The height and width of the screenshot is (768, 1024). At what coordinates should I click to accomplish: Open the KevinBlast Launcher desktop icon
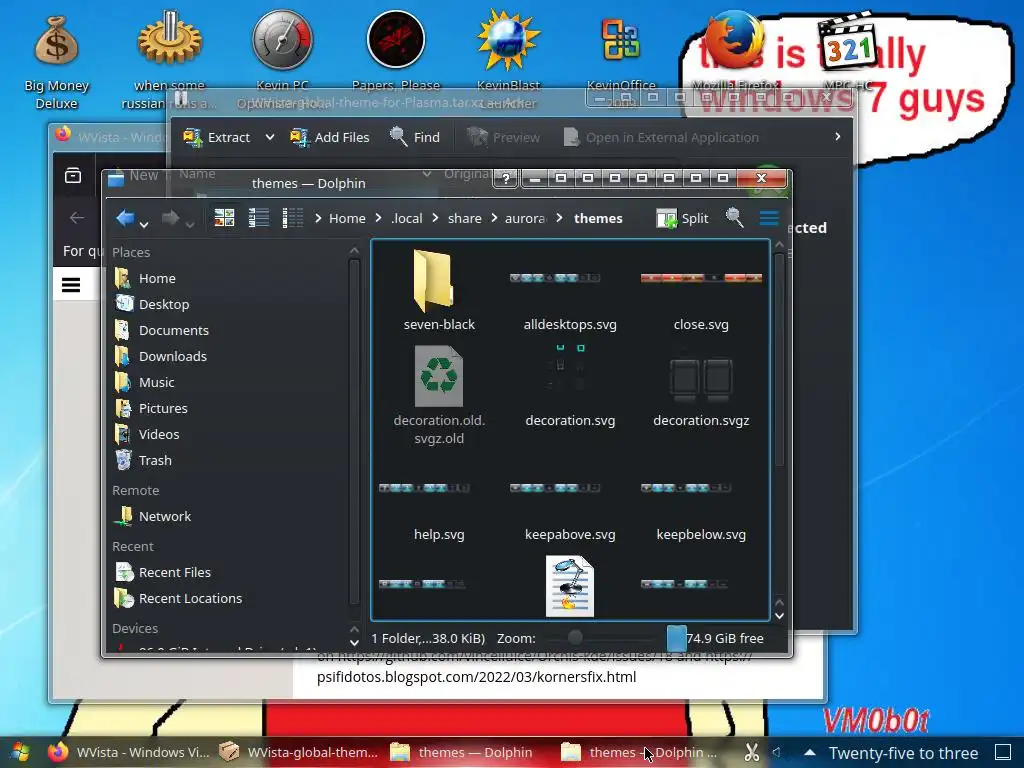508,60
